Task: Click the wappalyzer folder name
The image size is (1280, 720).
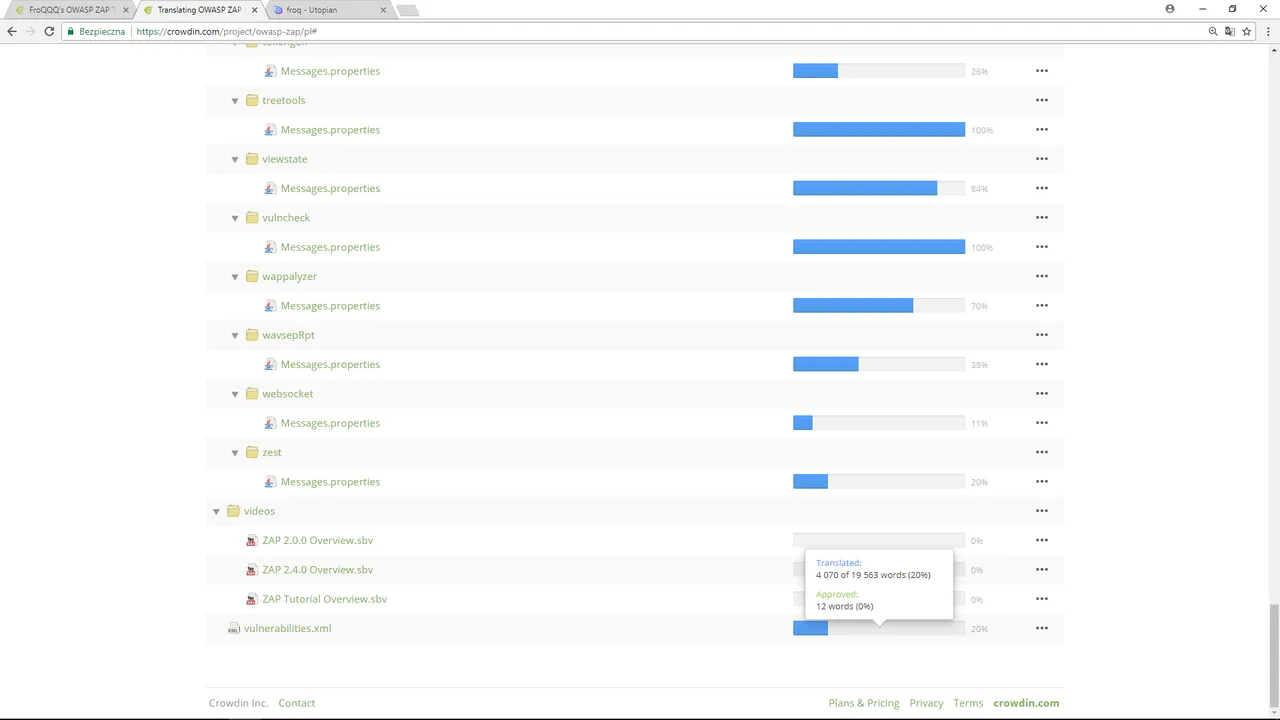Action: click(289, 276)
